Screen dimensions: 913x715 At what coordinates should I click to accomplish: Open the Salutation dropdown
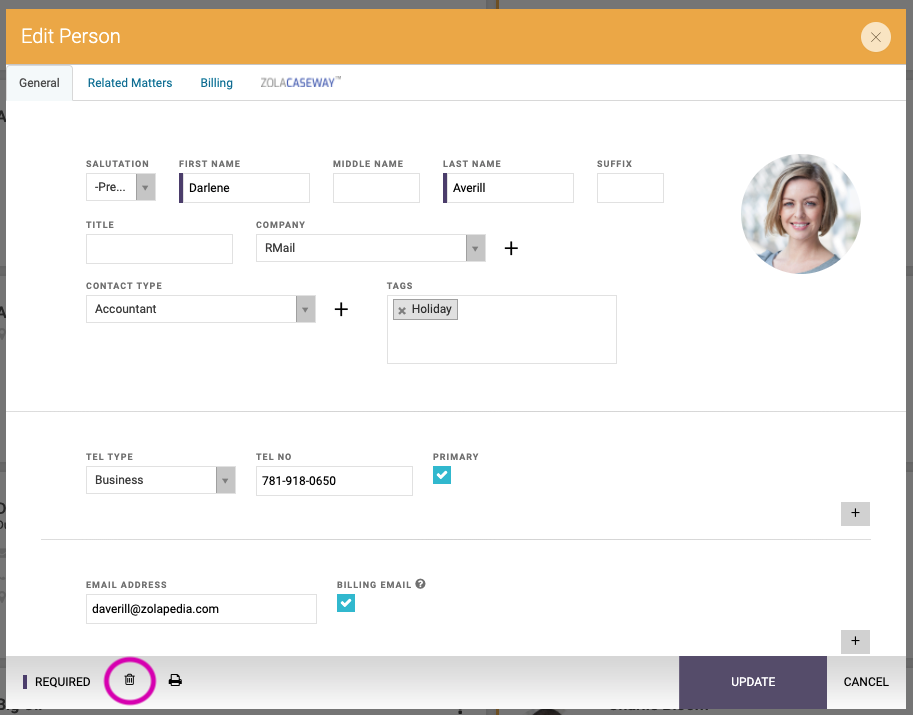pos(121,187)
